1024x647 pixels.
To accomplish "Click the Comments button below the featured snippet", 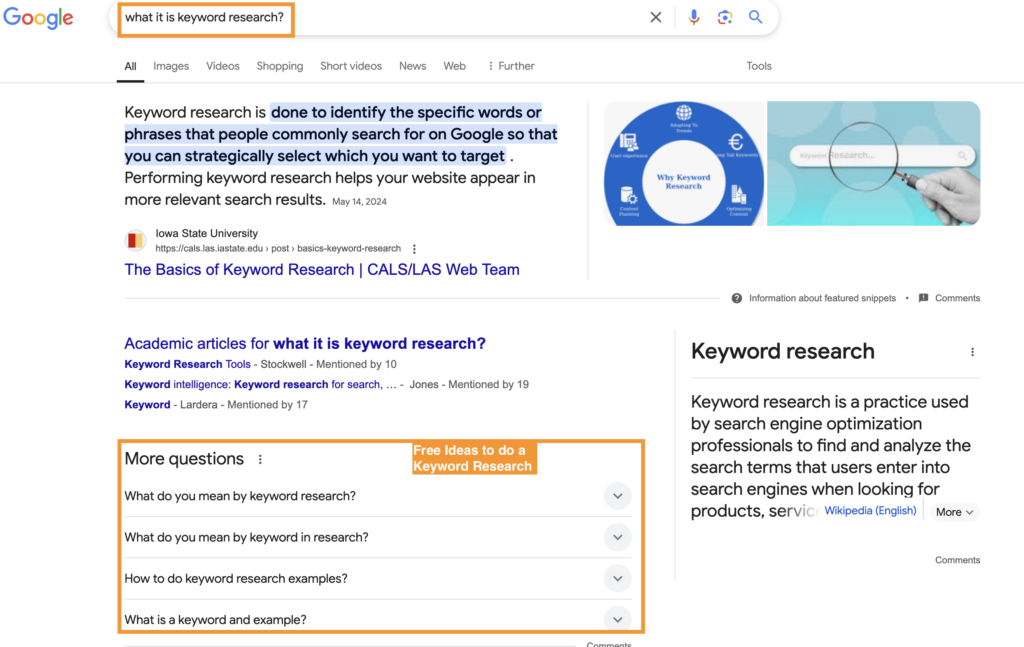I will tap(948, 297).
